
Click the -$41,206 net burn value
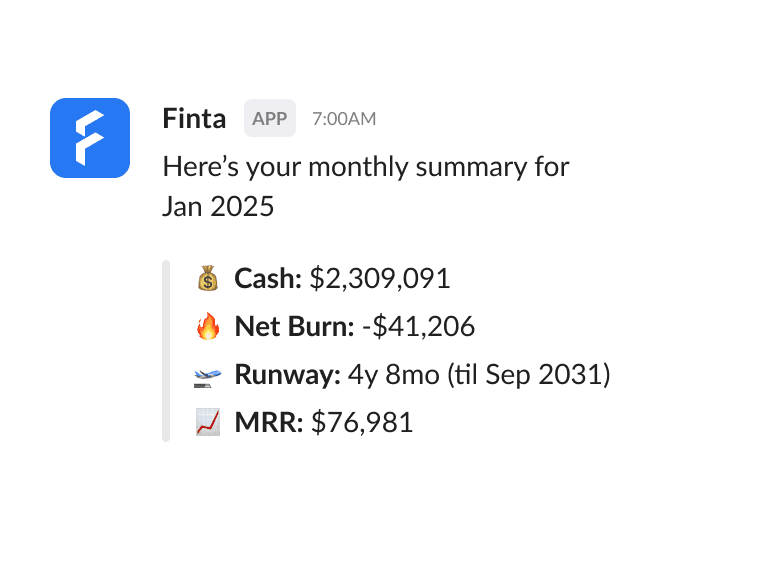point(418,326)
